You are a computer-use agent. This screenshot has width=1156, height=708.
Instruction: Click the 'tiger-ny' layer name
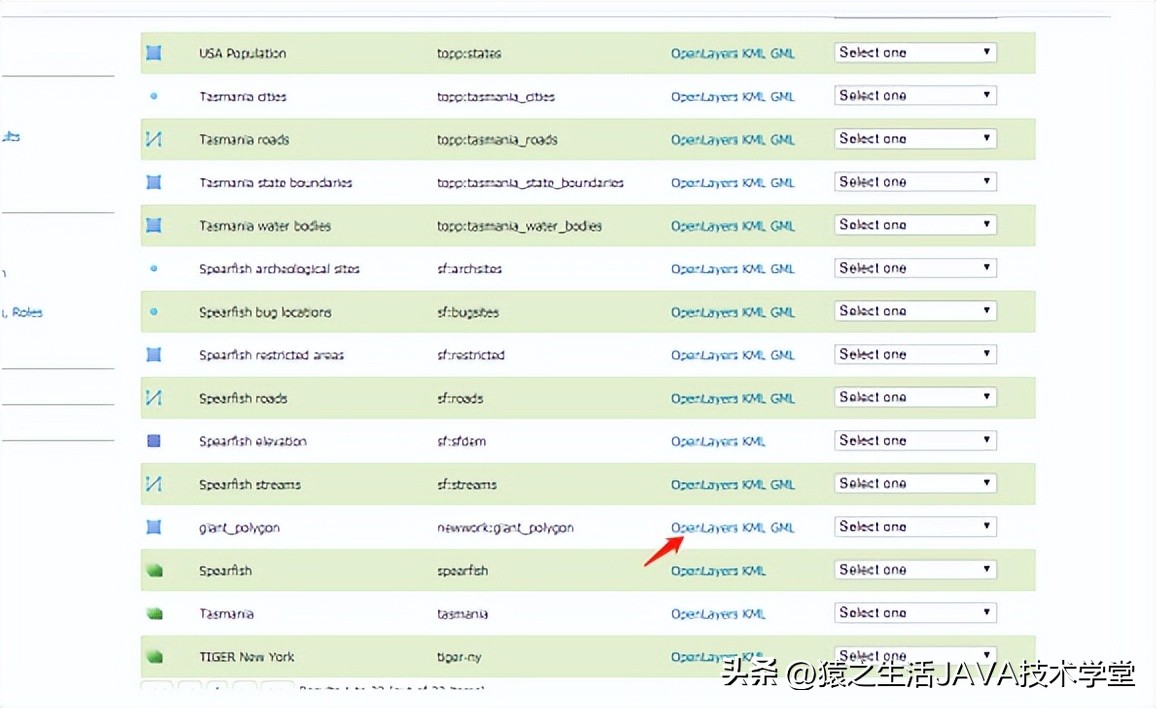tap(459, 657)
